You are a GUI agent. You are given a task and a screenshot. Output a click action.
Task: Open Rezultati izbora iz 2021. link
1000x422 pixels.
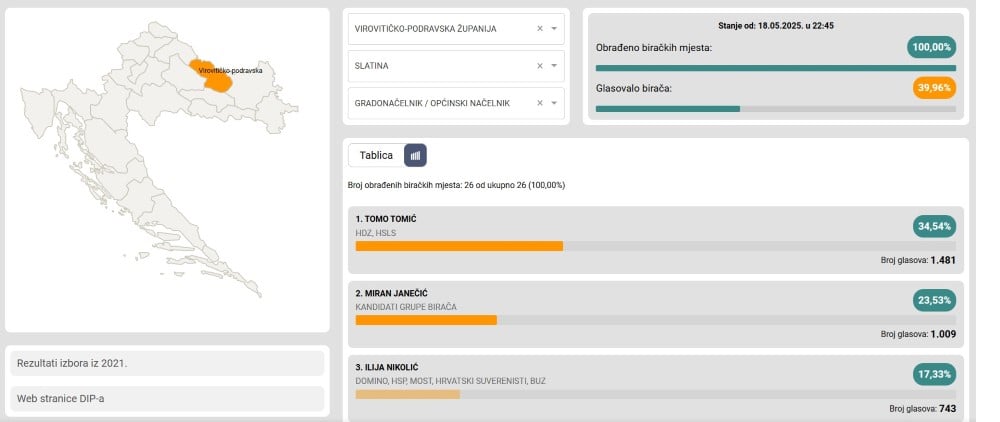(x=167, y=363)
